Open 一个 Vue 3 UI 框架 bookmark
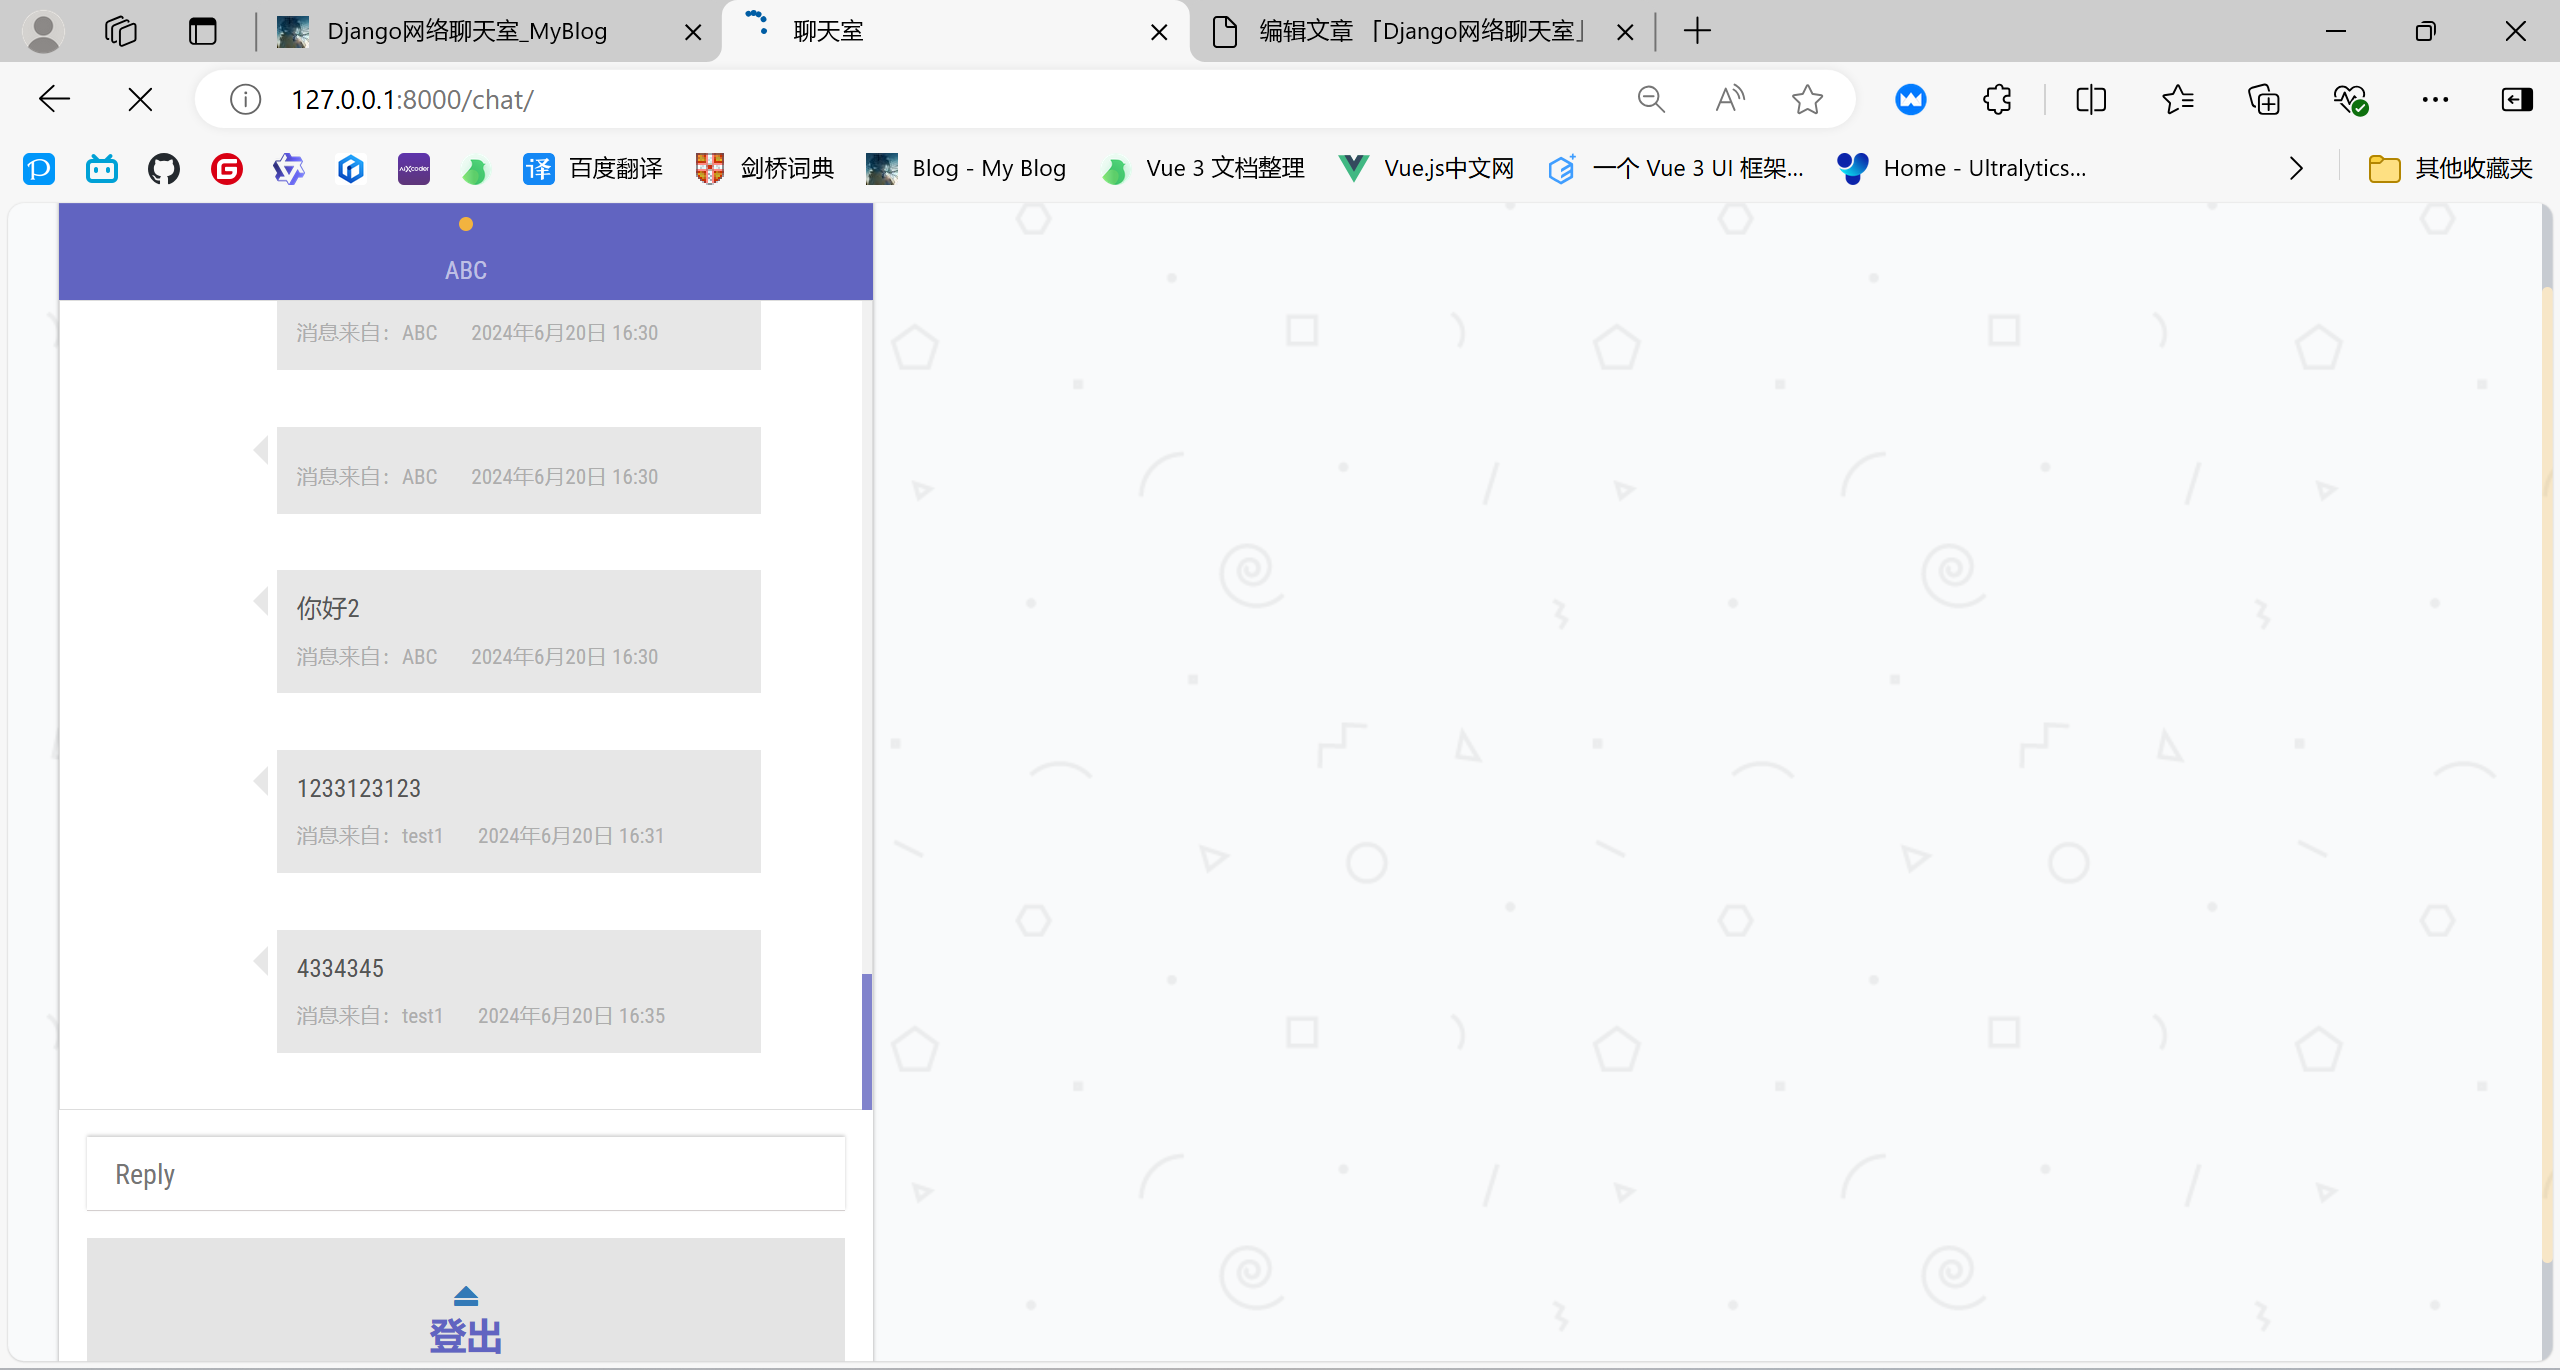Viewport: 2560px width, 1370px height. 1676,168
